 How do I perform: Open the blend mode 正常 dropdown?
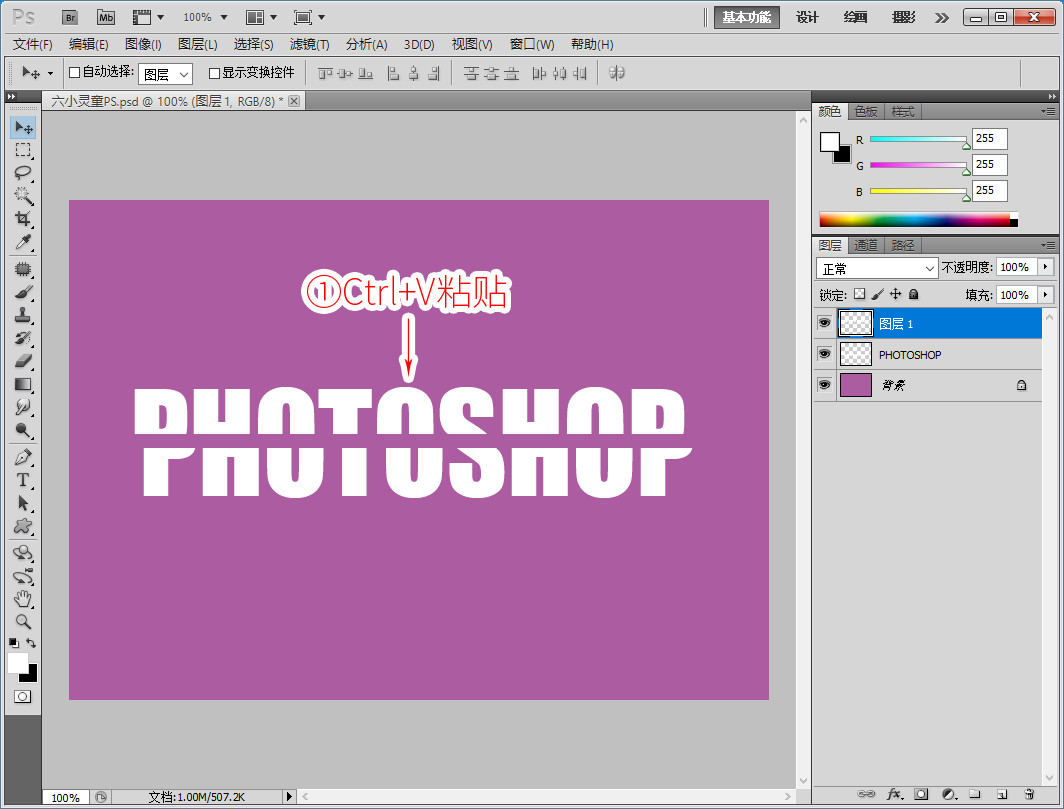pyautogui.click(x=877, y=268)
